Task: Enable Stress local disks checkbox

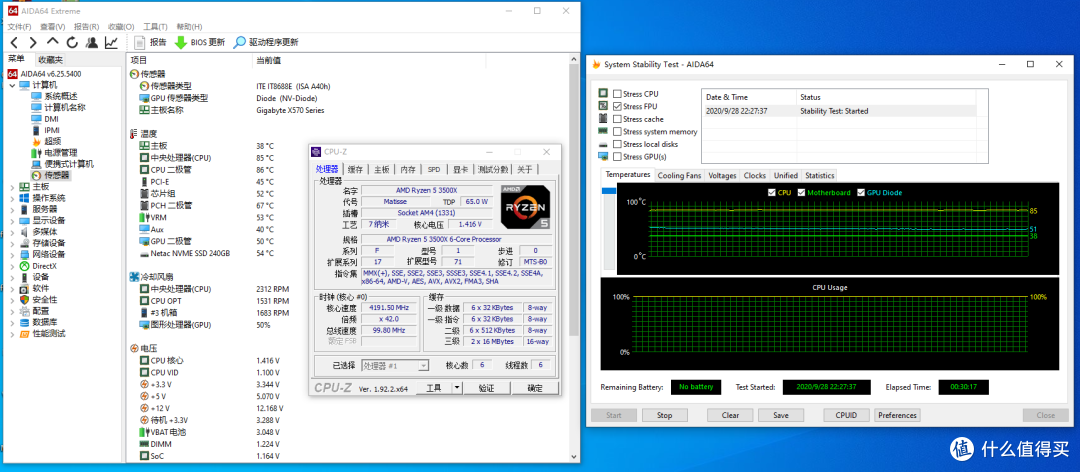Action: (617, 144)
